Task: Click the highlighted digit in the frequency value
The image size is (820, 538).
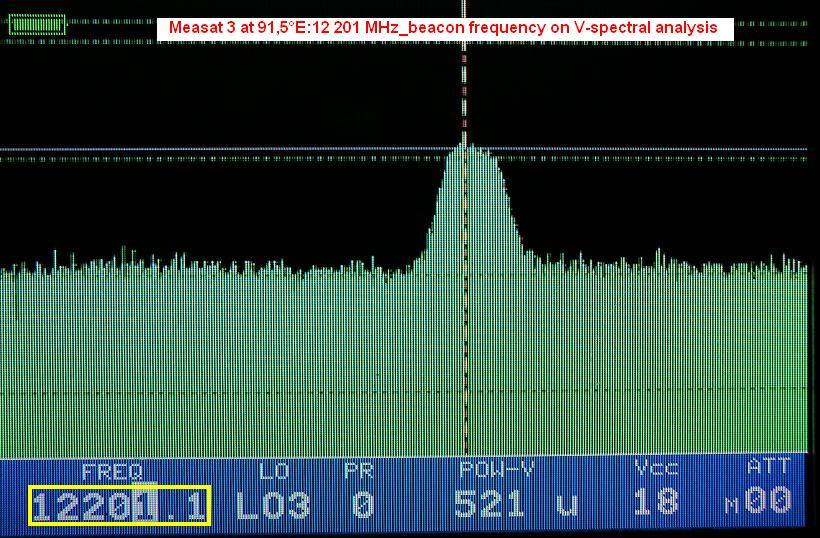Action: pos(144,506)
